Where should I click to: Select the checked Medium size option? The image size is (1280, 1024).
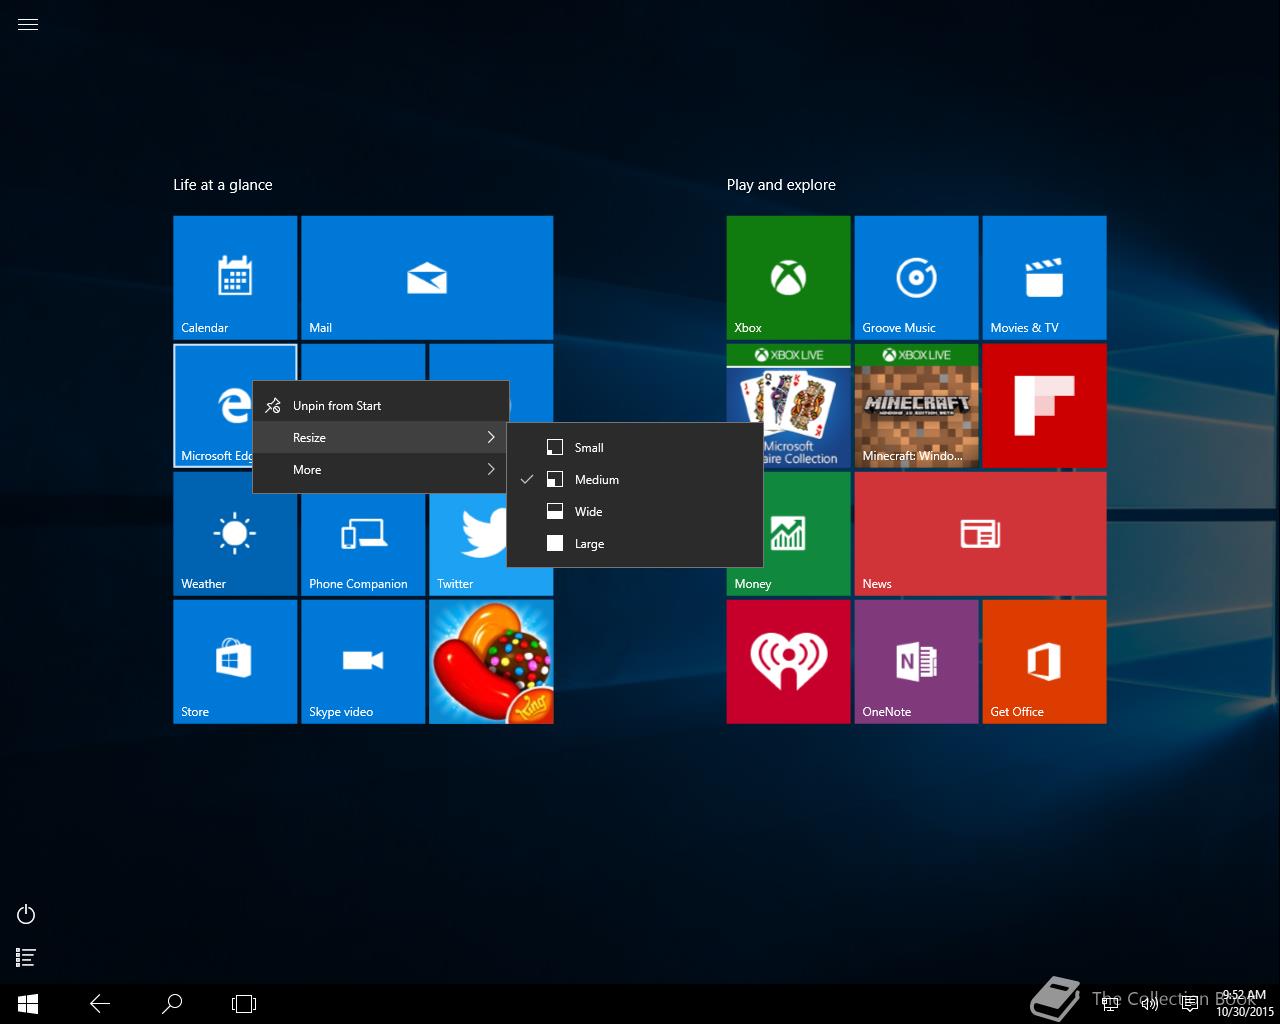click(596, 480)
